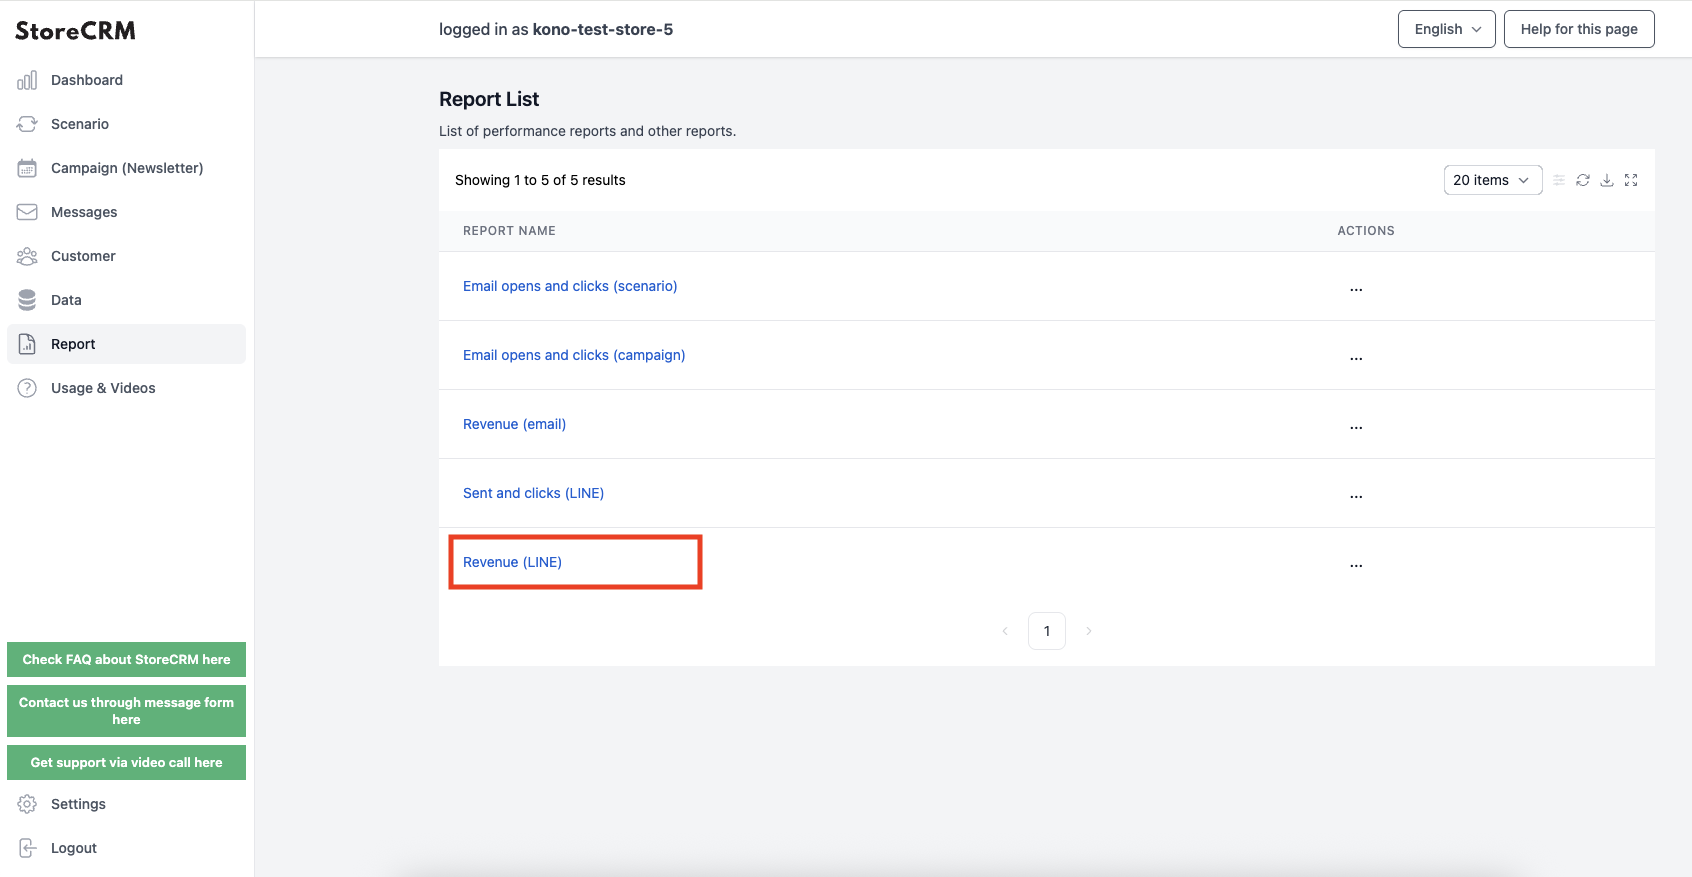Open Revenue (email) report
This screenshot has height=877, width=1692.
click(x=514, y=424)
